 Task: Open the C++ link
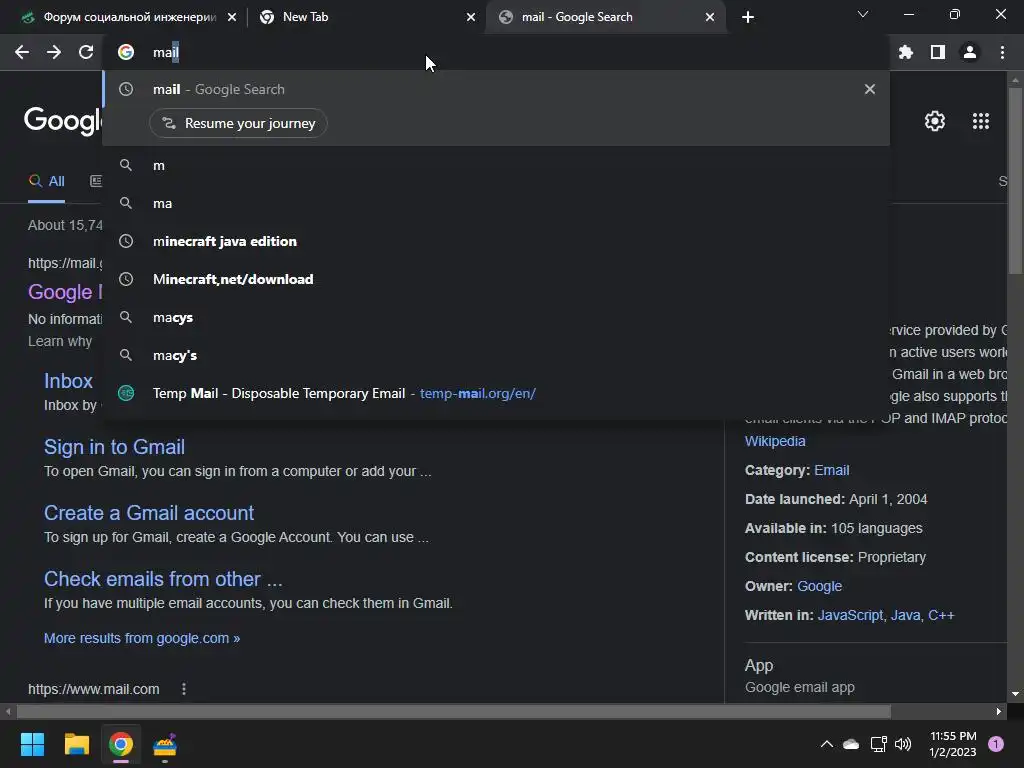(941, 615)
